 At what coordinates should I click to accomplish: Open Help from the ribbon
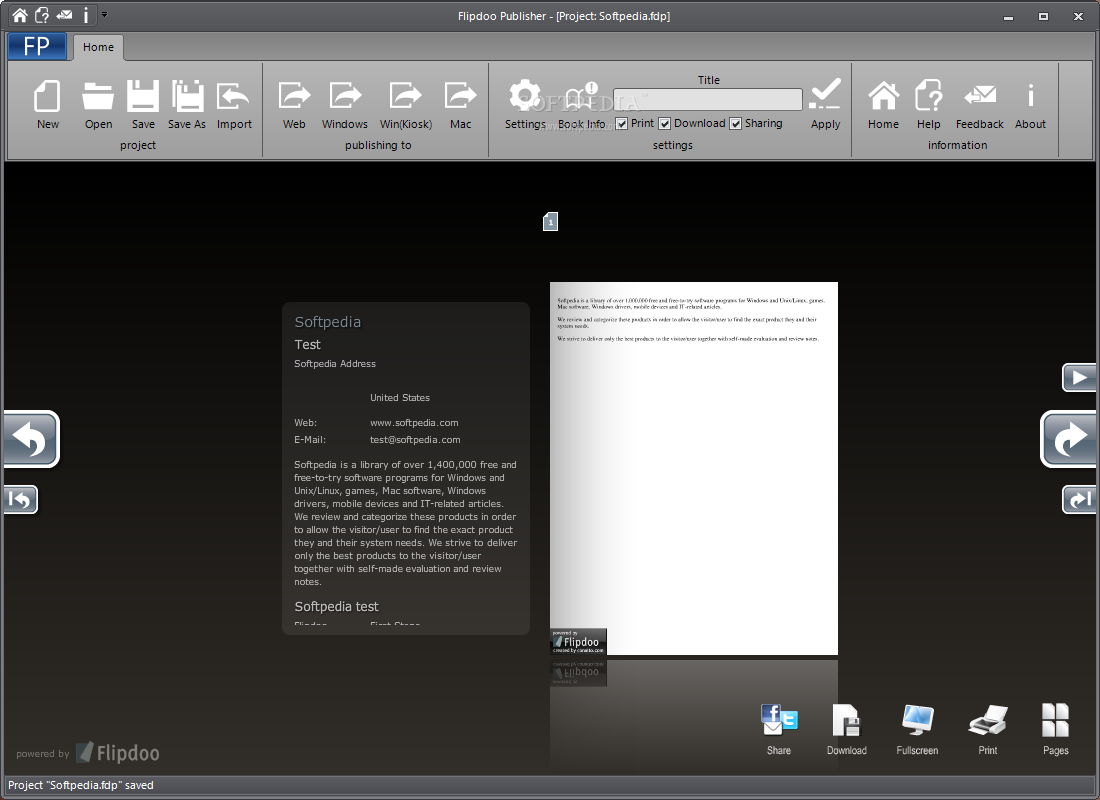coord(928,104)
